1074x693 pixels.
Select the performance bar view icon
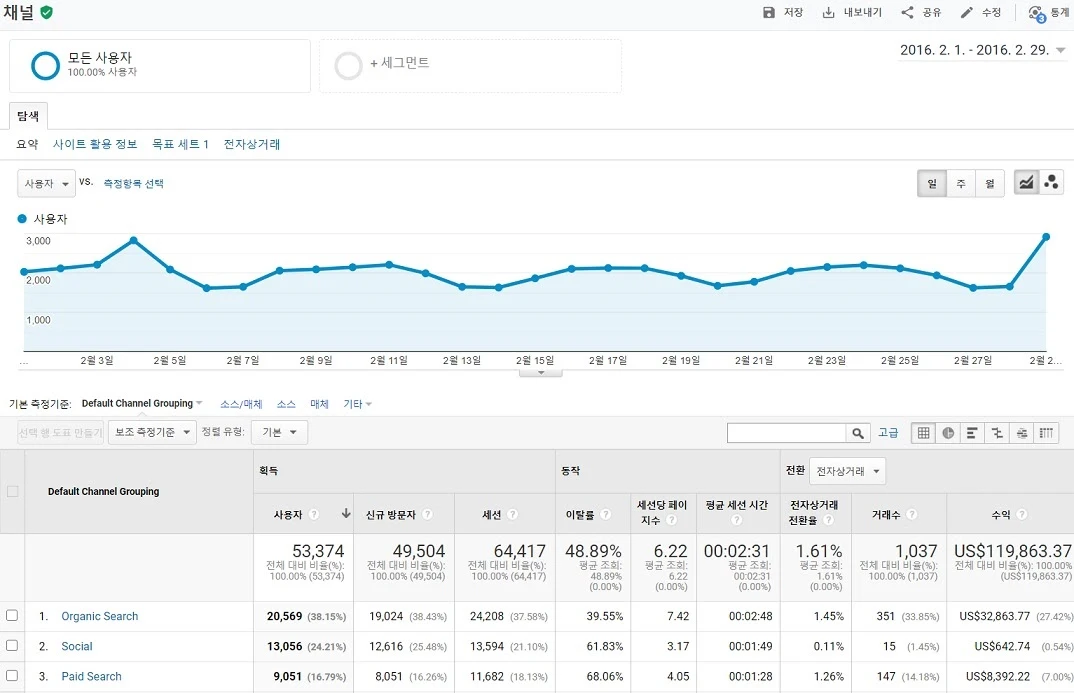972,433
